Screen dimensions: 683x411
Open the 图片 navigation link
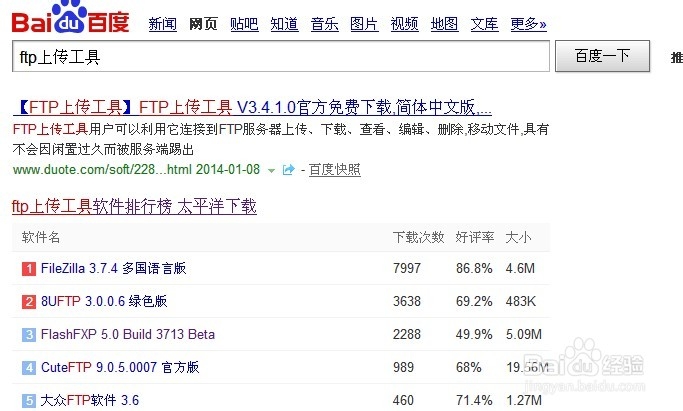coord(364,24)
